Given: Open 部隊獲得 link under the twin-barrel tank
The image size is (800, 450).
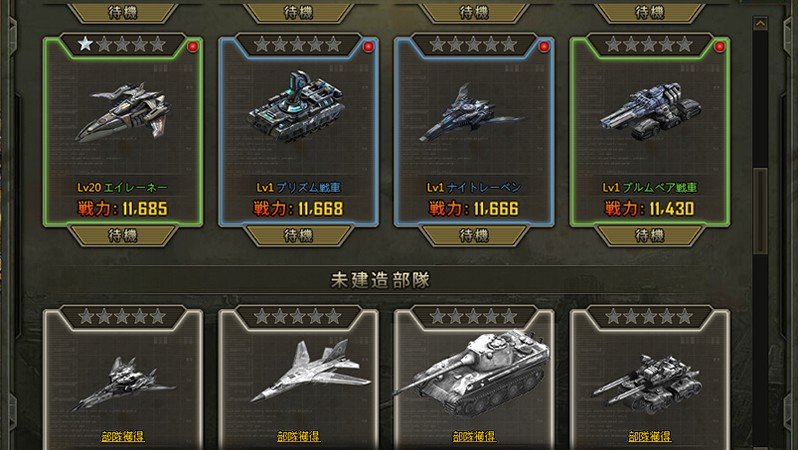Looking at the screenshot, I should [649, 437].
